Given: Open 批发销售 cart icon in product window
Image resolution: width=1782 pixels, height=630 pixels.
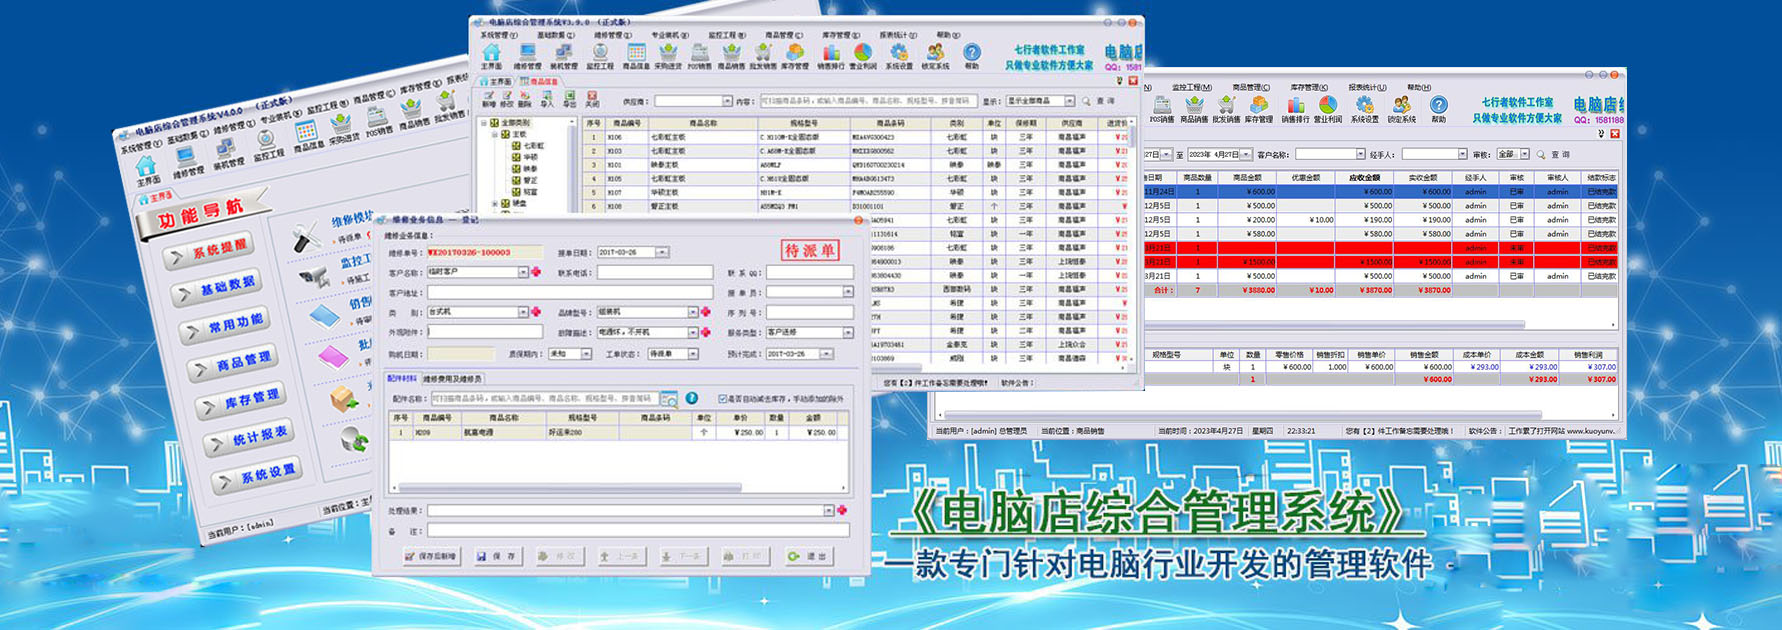Looking at the screenshot, I should pyautogui.click(x=763, y=56).
